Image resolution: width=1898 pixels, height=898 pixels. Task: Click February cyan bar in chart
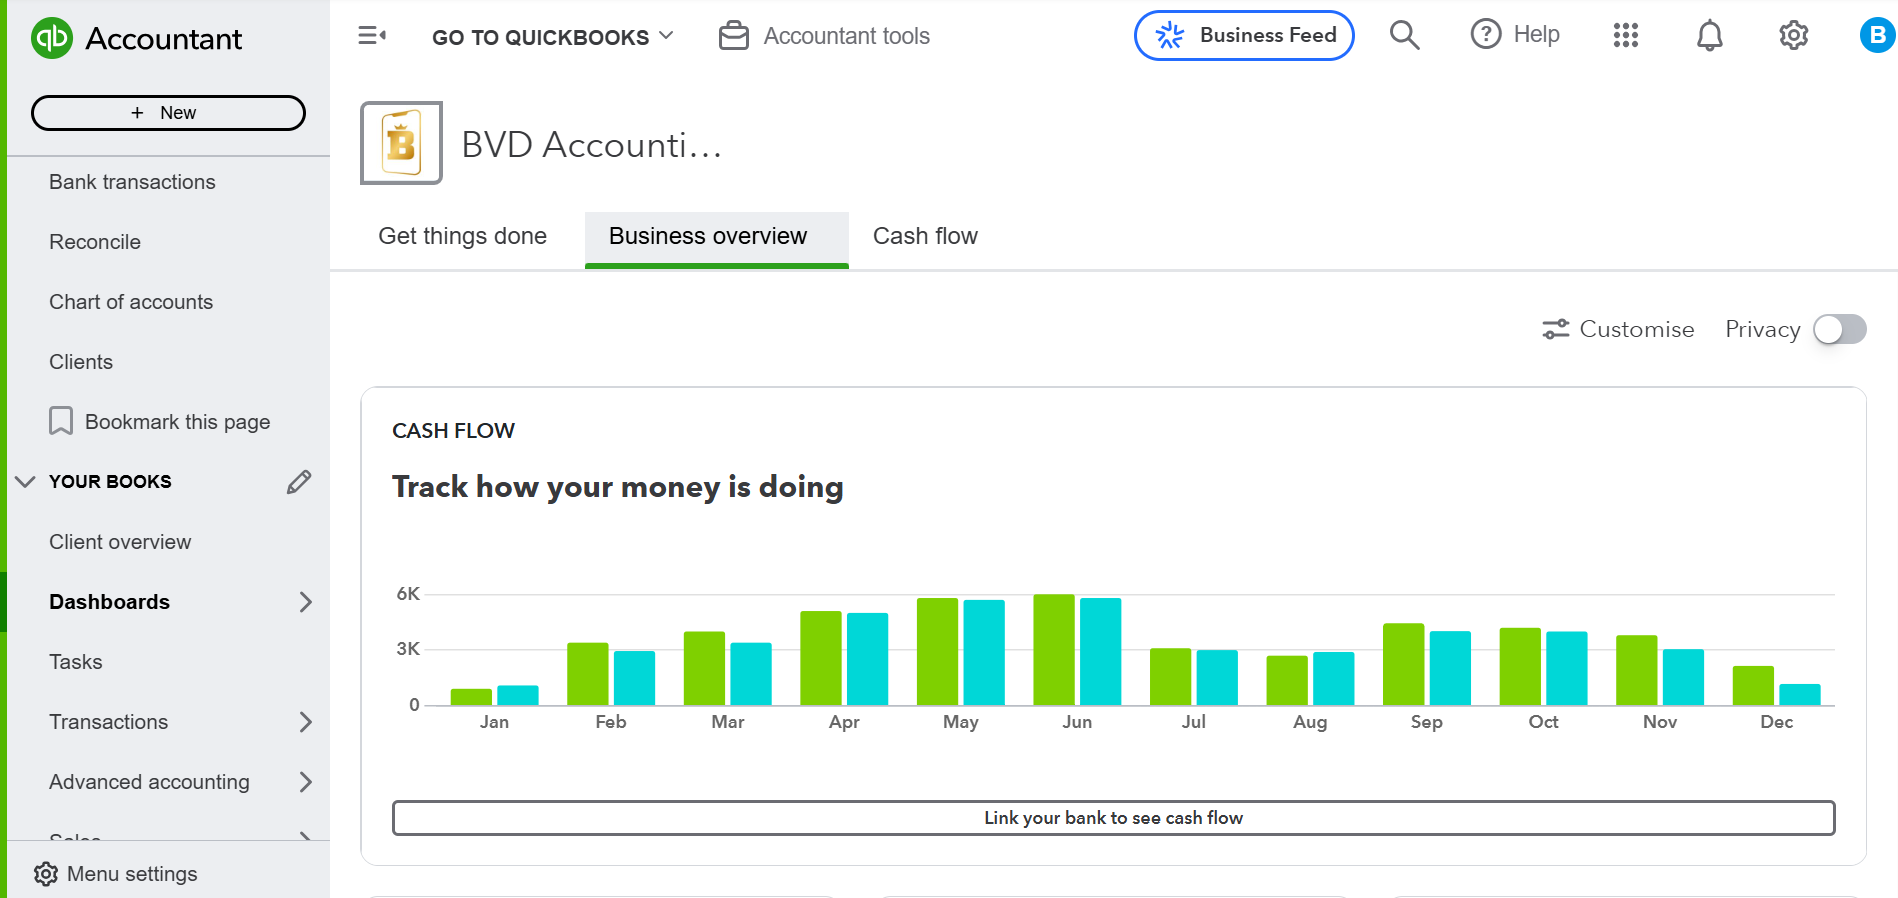point(634,678)
